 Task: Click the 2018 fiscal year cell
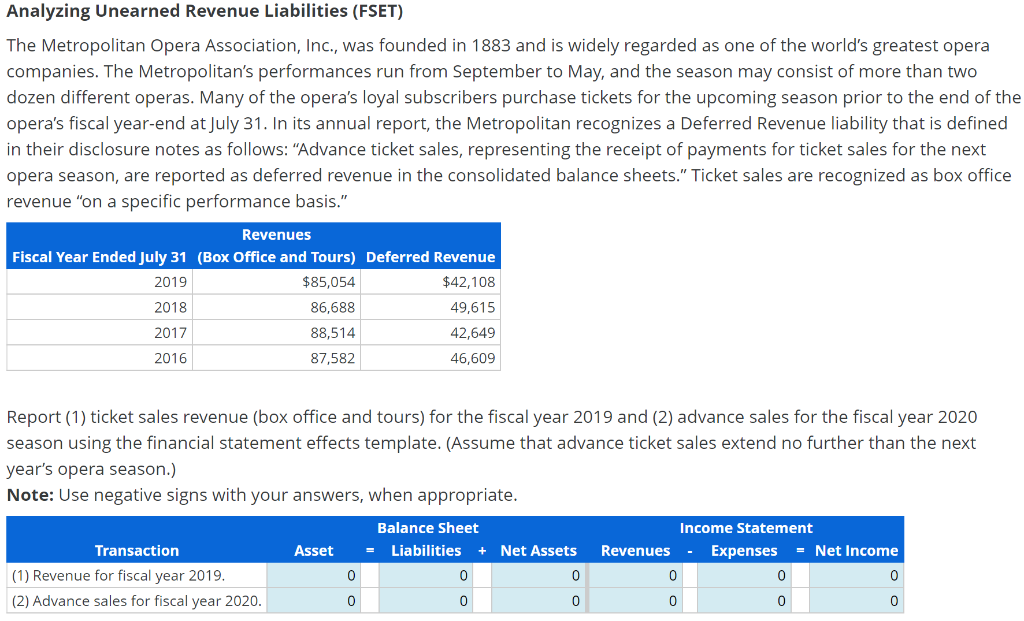click(x=100, y=308)
